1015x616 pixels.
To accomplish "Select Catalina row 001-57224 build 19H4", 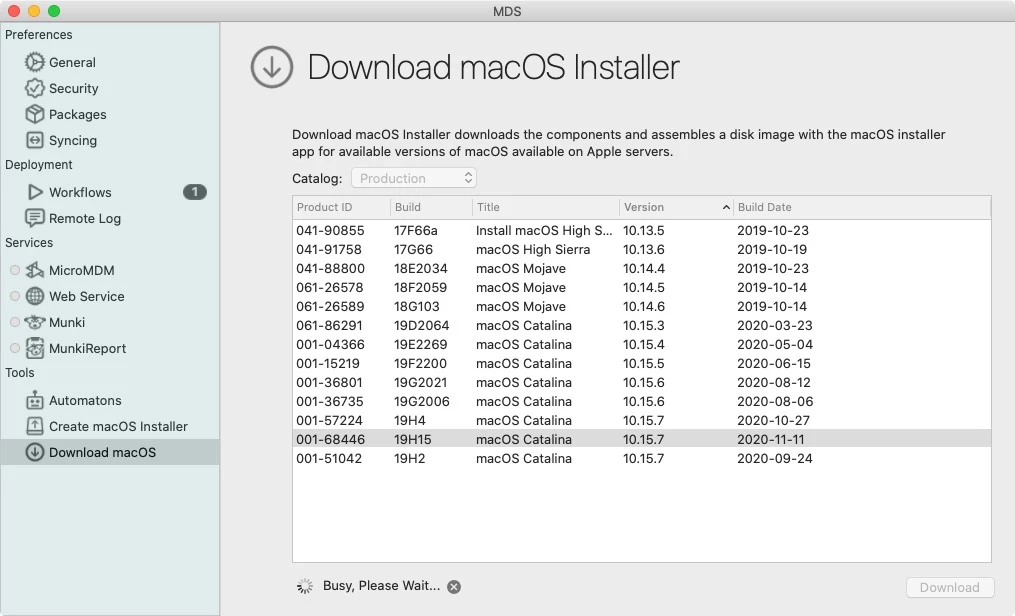I will click(x=641, y=420).
